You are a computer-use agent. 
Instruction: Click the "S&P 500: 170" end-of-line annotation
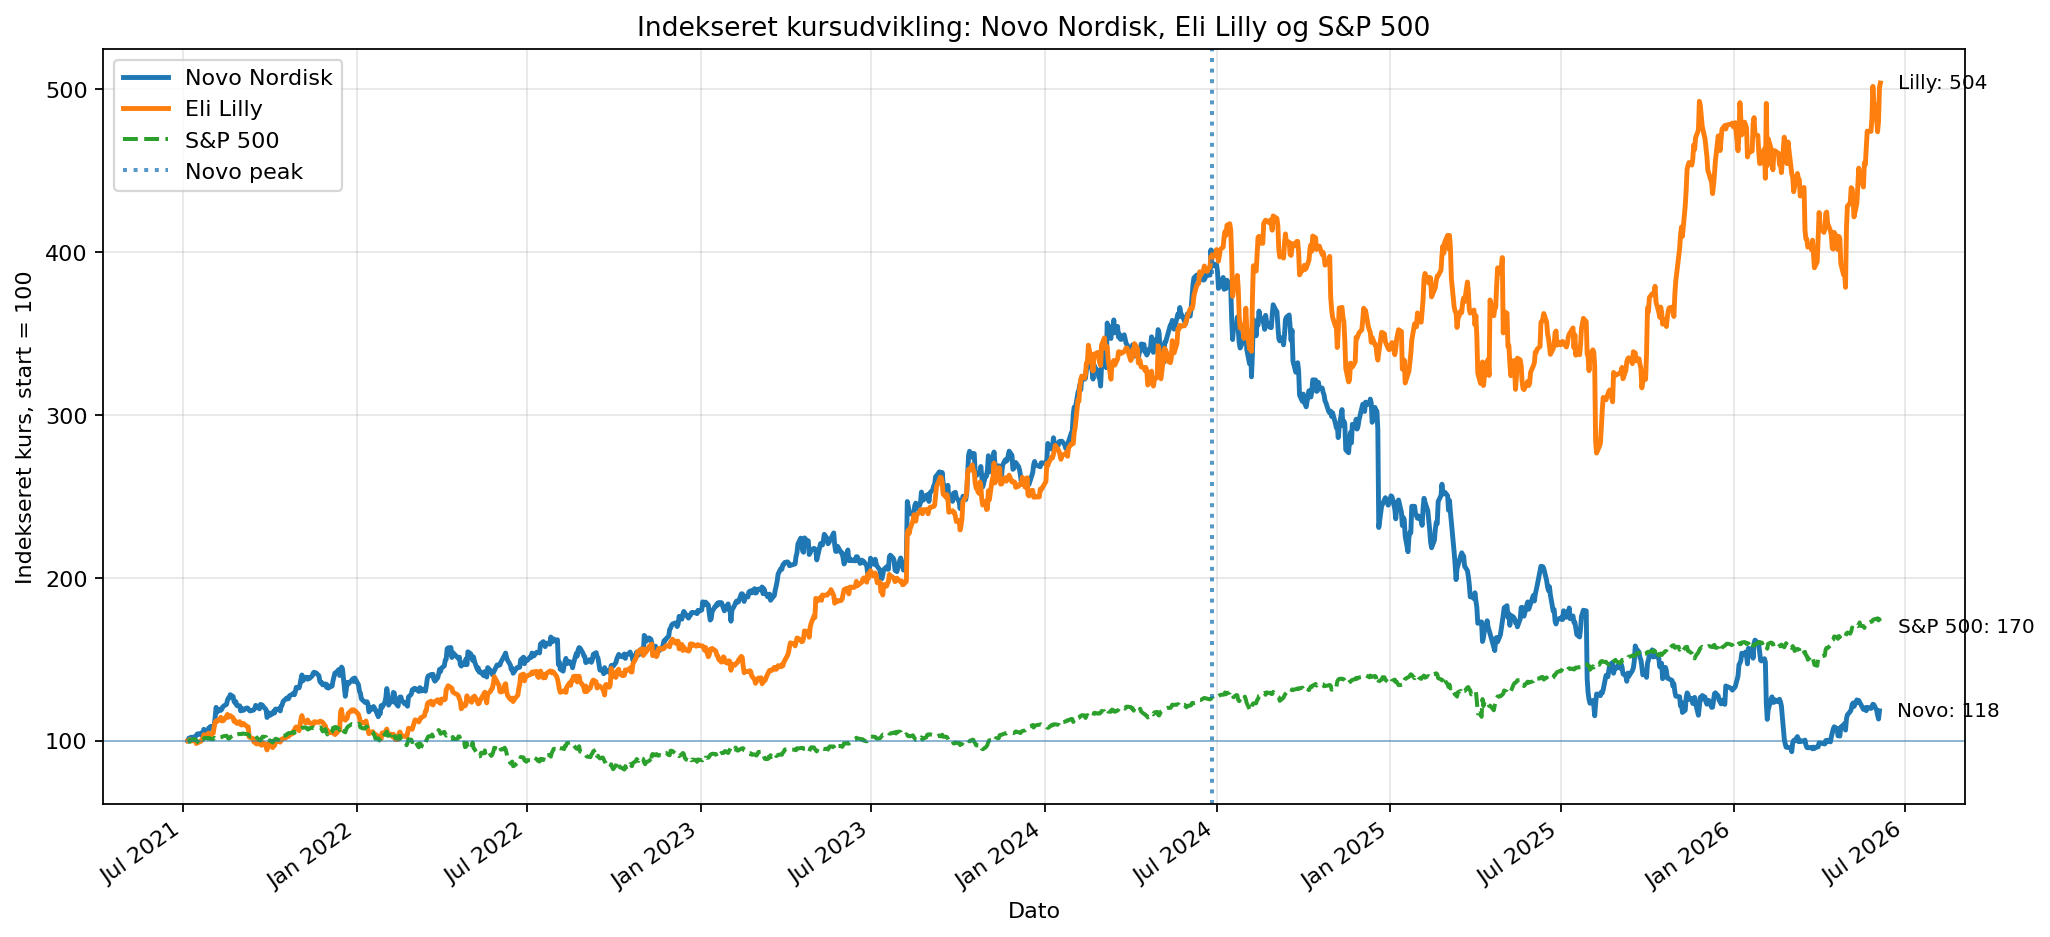point(1966,627)
